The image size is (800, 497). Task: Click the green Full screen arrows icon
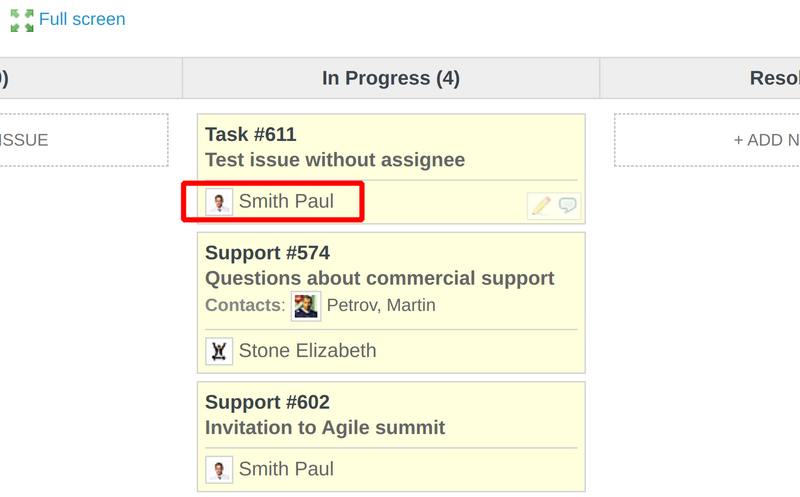[x=22, y=20]
